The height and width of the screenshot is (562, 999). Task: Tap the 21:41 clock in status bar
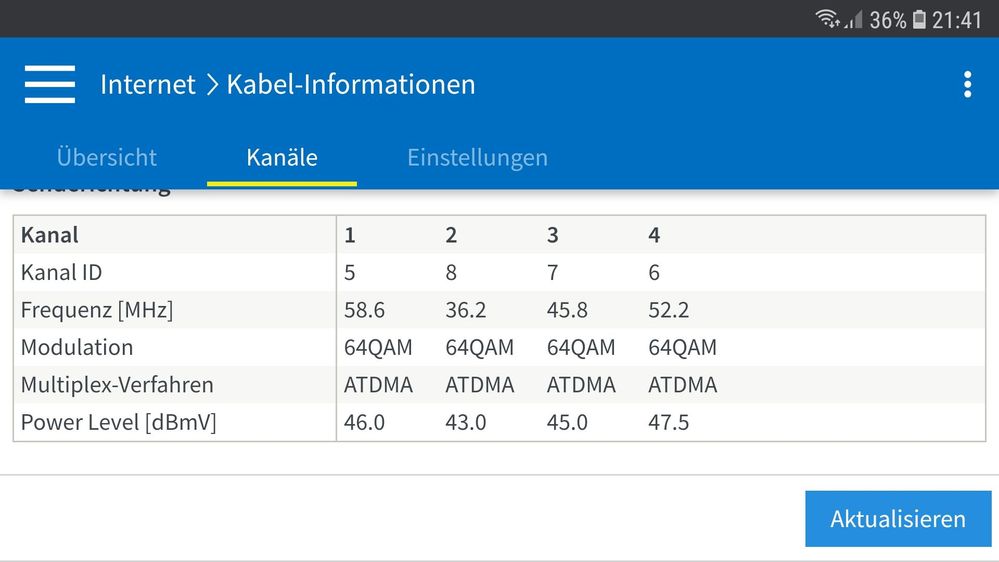(x=957, y=20)
